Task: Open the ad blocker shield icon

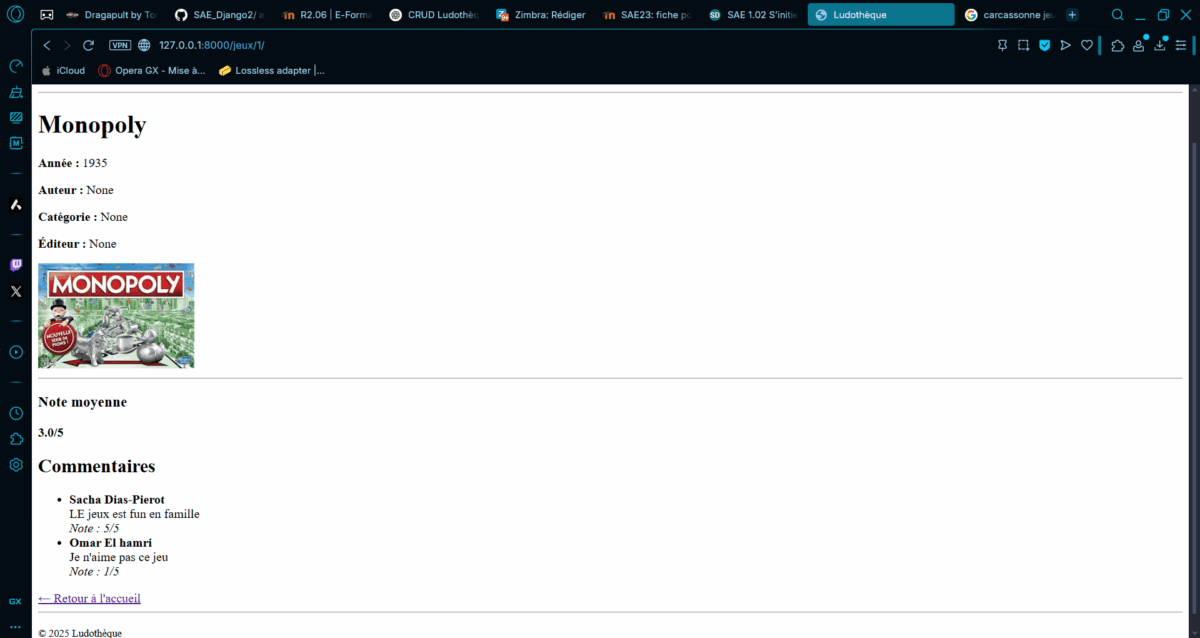Action: click(x=1045, y=45)
